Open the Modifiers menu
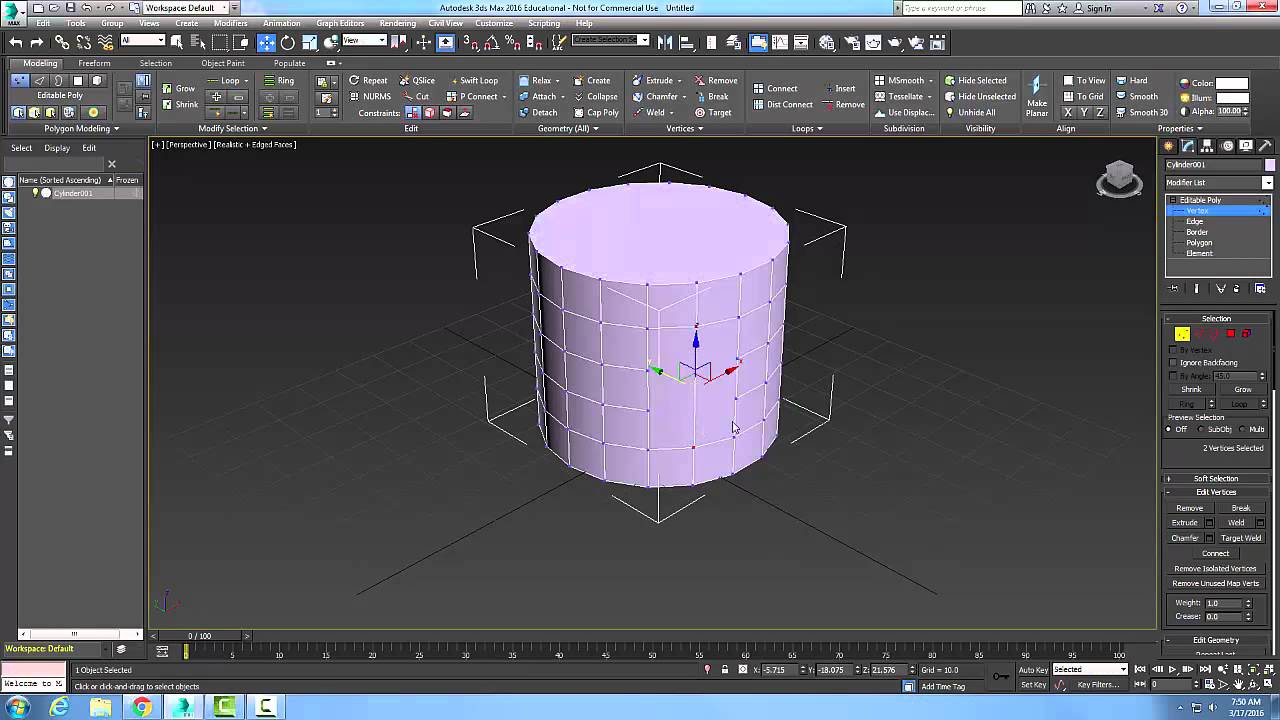Viewport: 1280px width, 720px height. coord(230,23)
